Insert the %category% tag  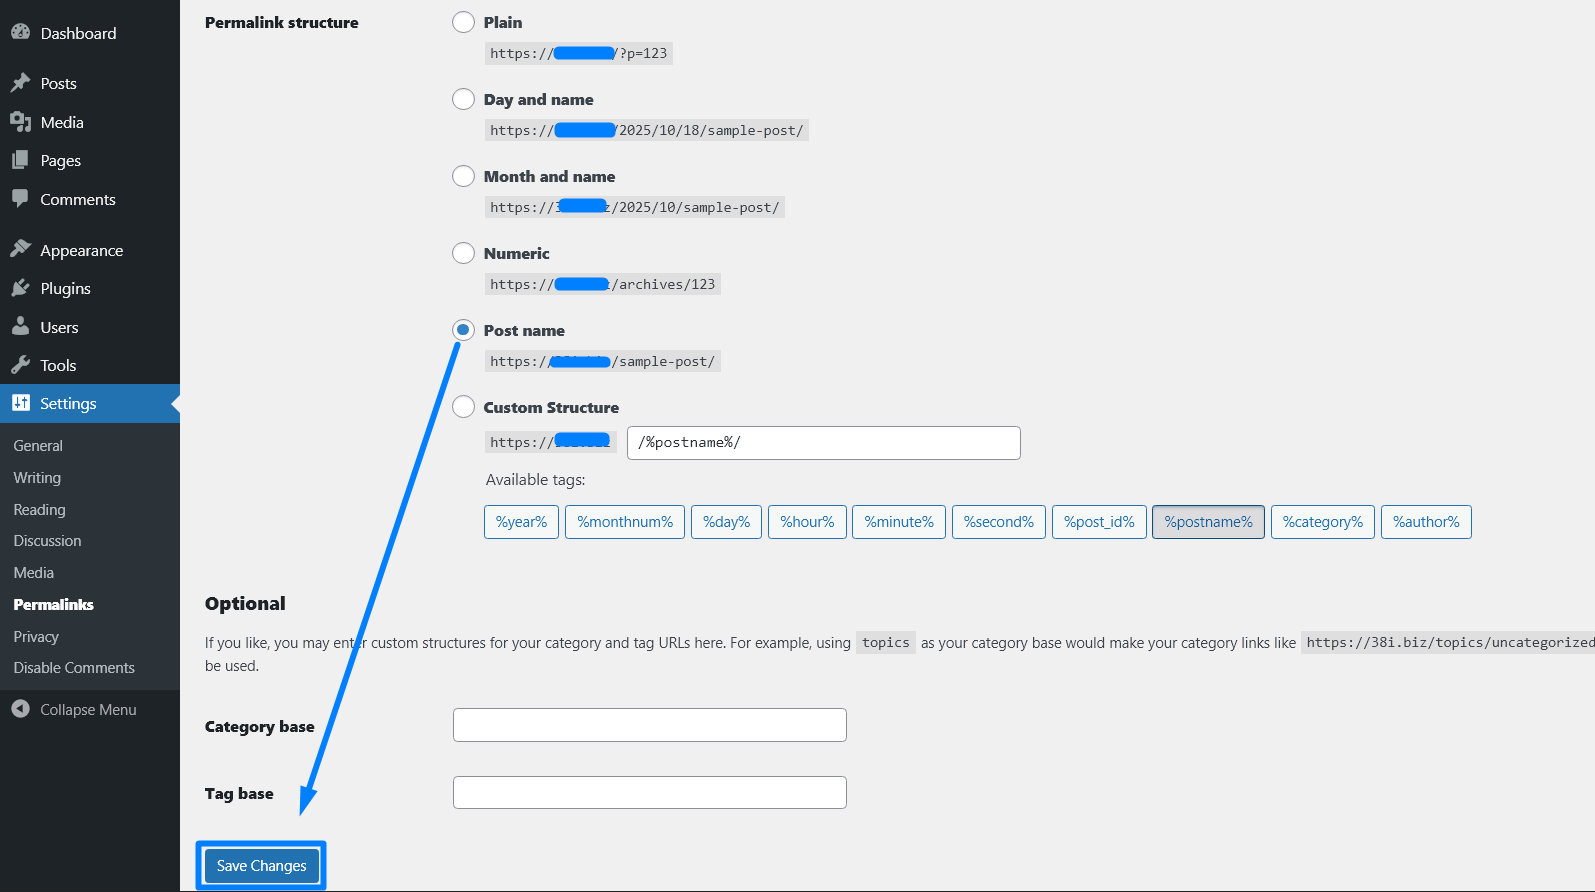click(x=1322, y=522)
